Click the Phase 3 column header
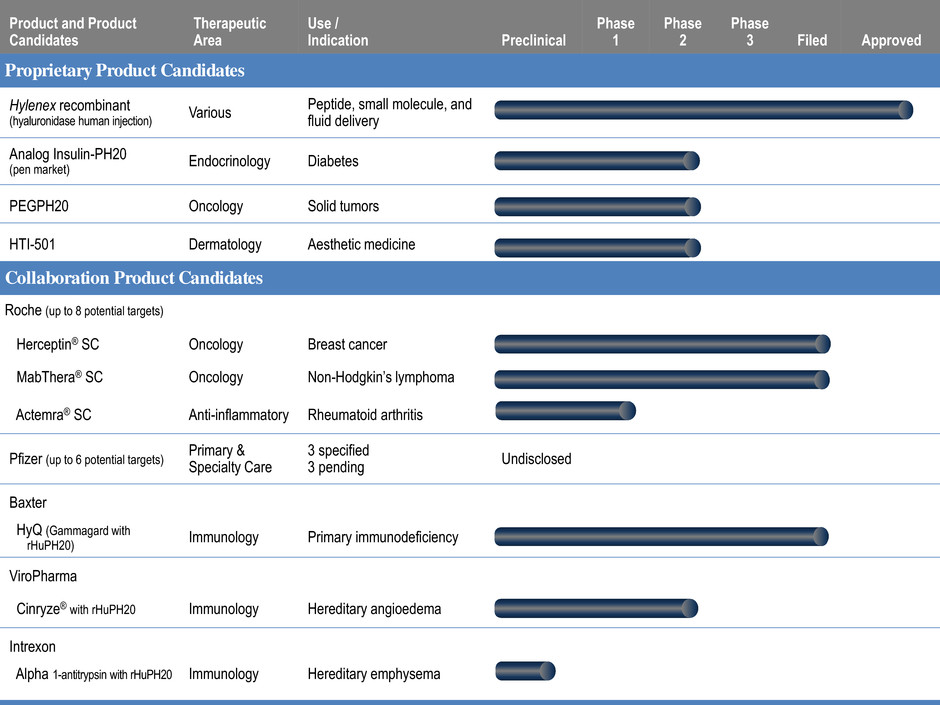 coord(749,32)
